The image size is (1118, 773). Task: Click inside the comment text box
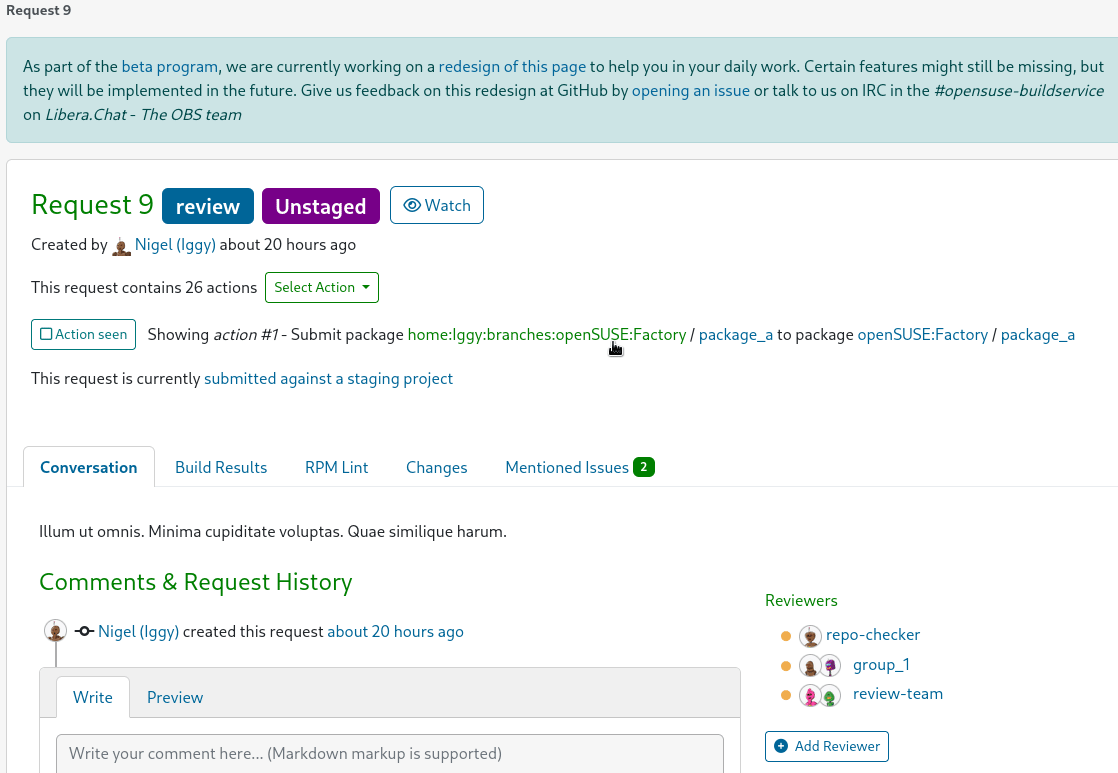click(390, 755)
